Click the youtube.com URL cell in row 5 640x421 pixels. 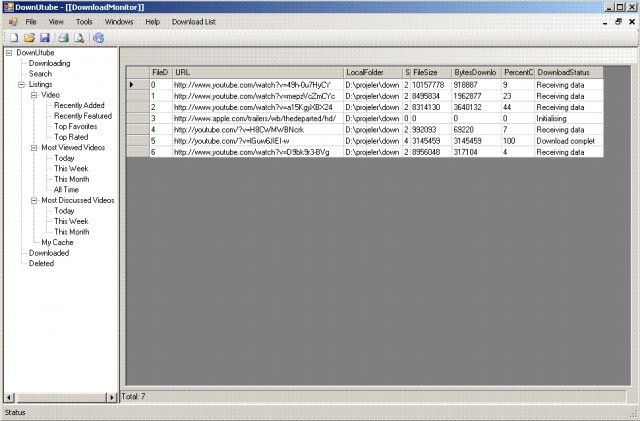tap(258, 141)
